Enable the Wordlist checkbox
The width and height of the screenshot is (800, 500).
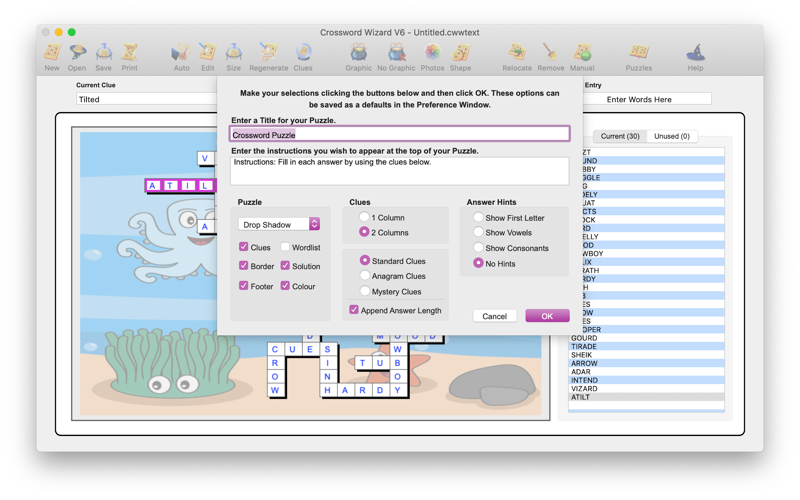click(x=285, y=247)
